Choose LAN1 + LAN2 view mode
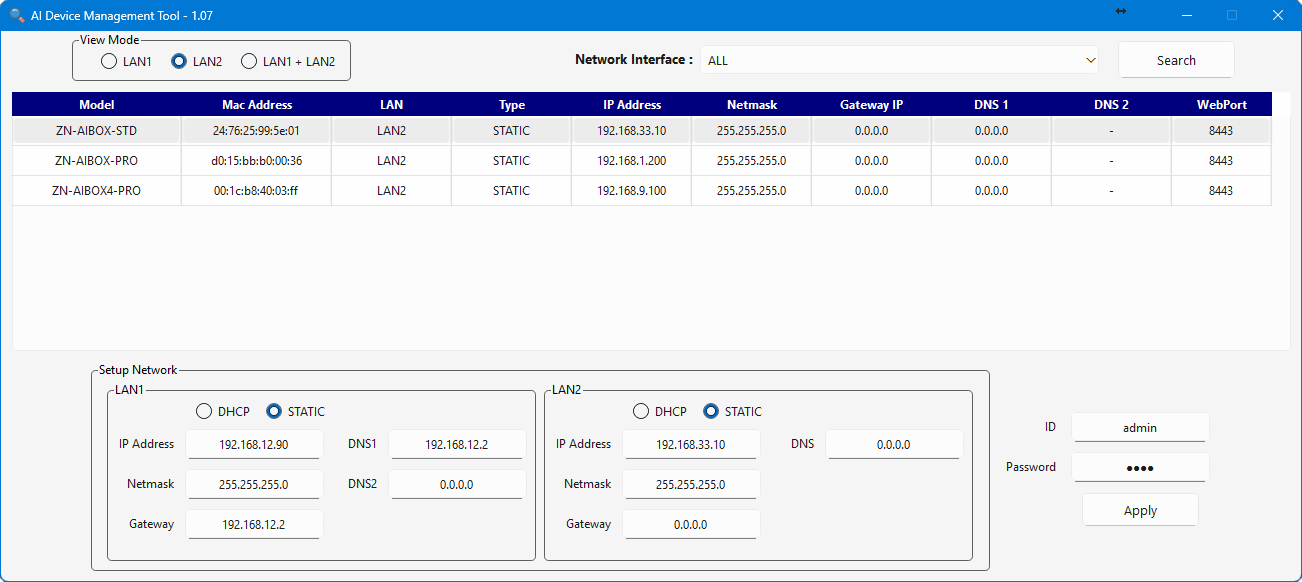This screenshot has height=582, width=1302. coord(250,62)
